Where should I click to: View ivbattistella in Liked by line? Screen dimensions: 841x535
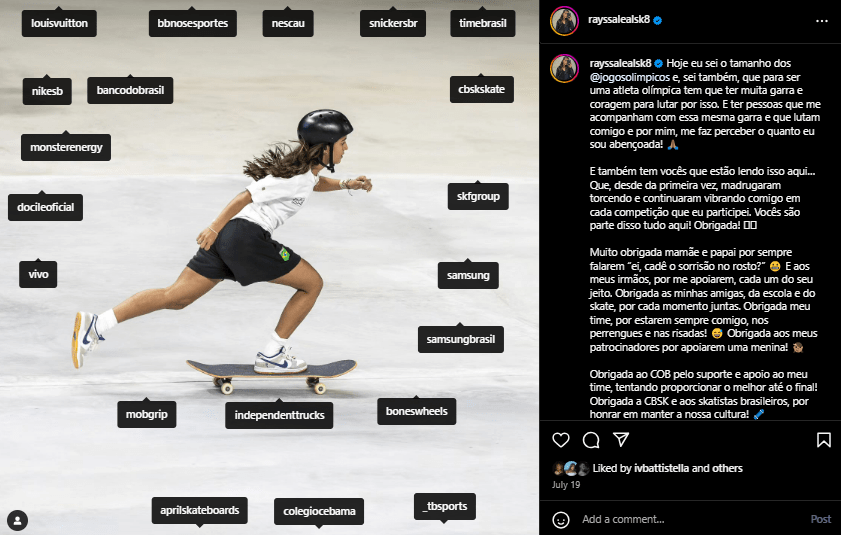[x=661, y=468]
